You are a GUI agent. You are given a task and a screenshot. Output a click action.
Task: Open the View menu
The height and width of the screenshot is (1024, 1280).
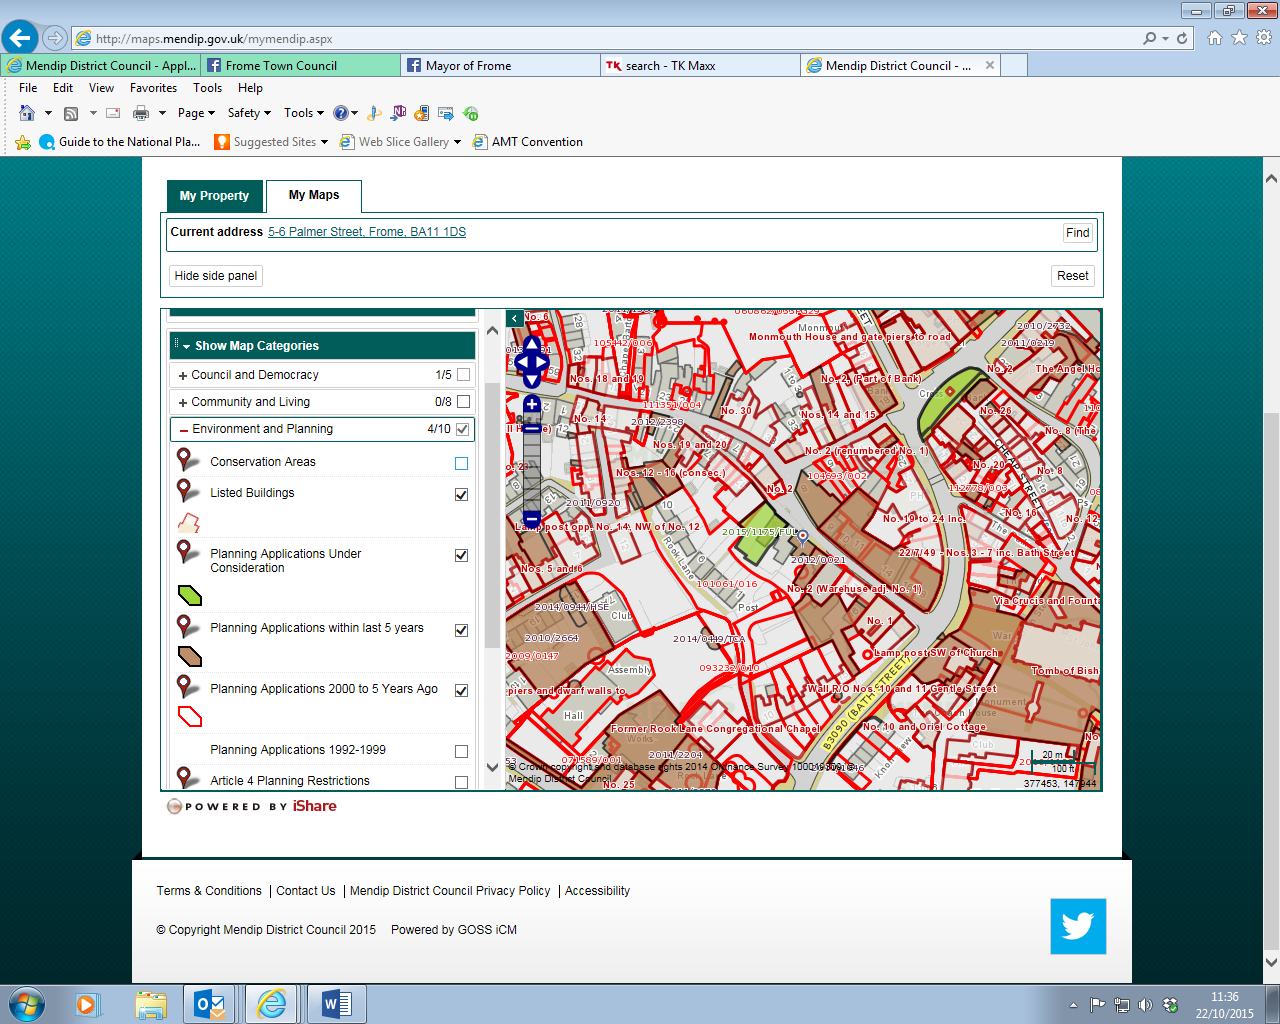(x=101, y=88)
